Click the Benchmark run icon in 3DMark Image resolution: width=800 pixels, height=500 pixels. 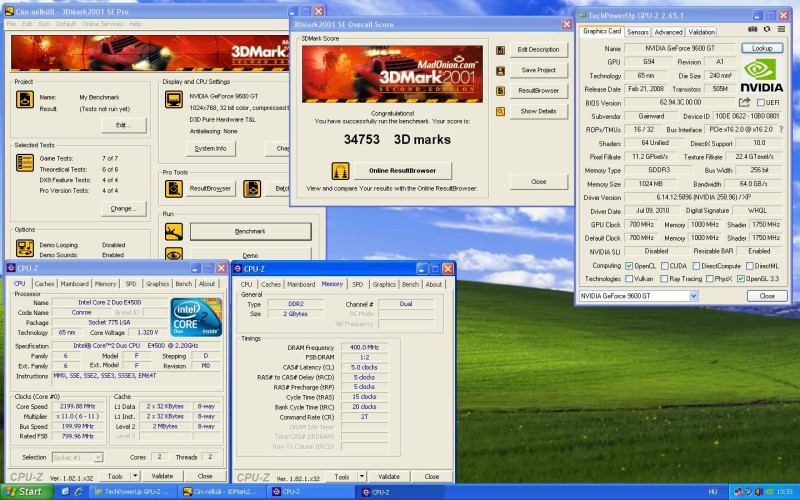tap(174, 231)
